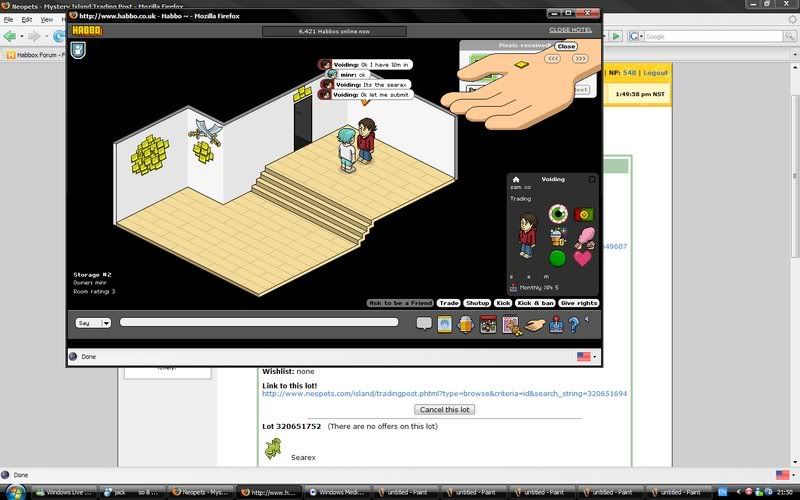Click the blue question mark help icon

pos(573,324)
